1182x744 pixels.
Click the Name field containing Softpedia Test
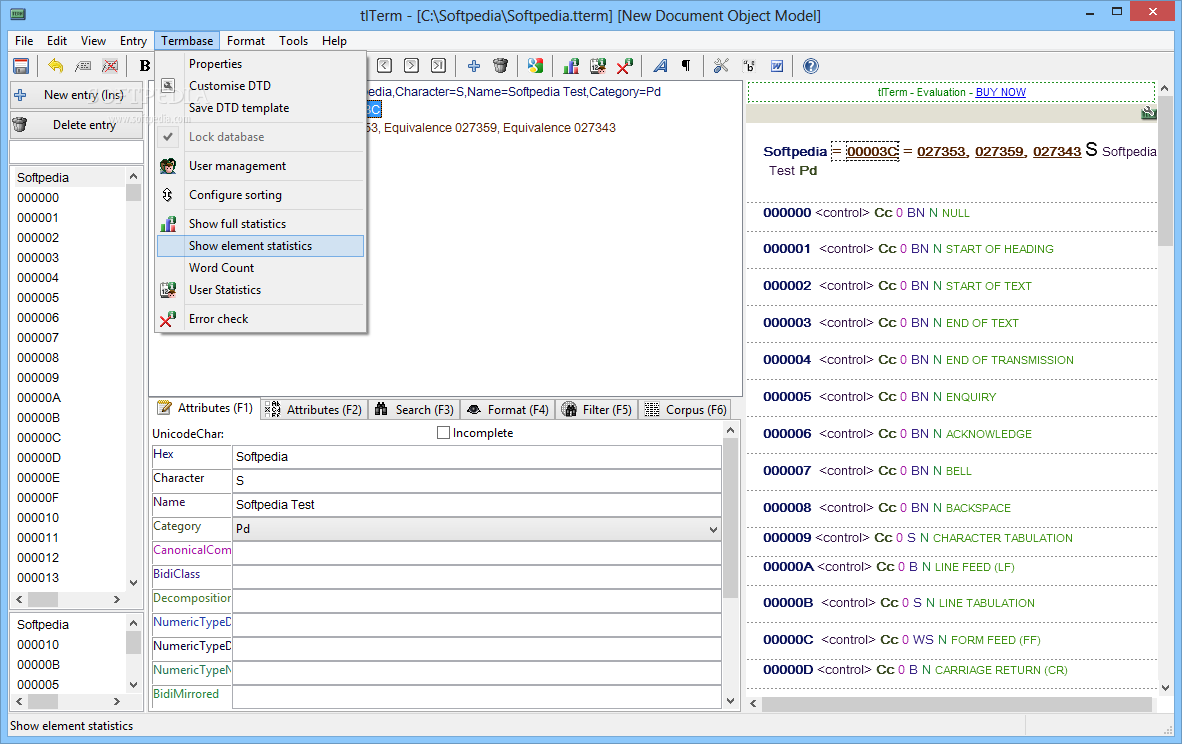(476, 505)
